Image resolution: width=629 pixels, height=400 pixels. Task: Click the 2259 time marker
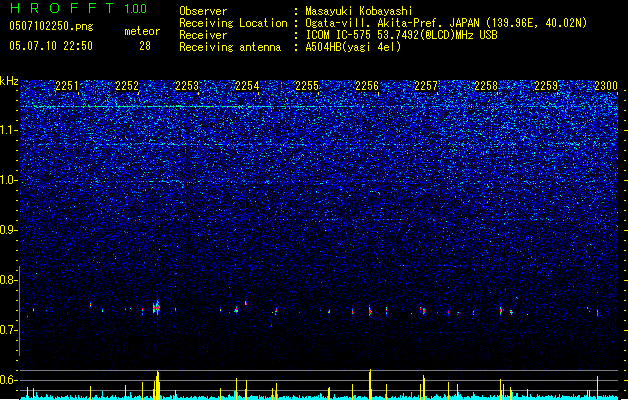pos(546,86)
